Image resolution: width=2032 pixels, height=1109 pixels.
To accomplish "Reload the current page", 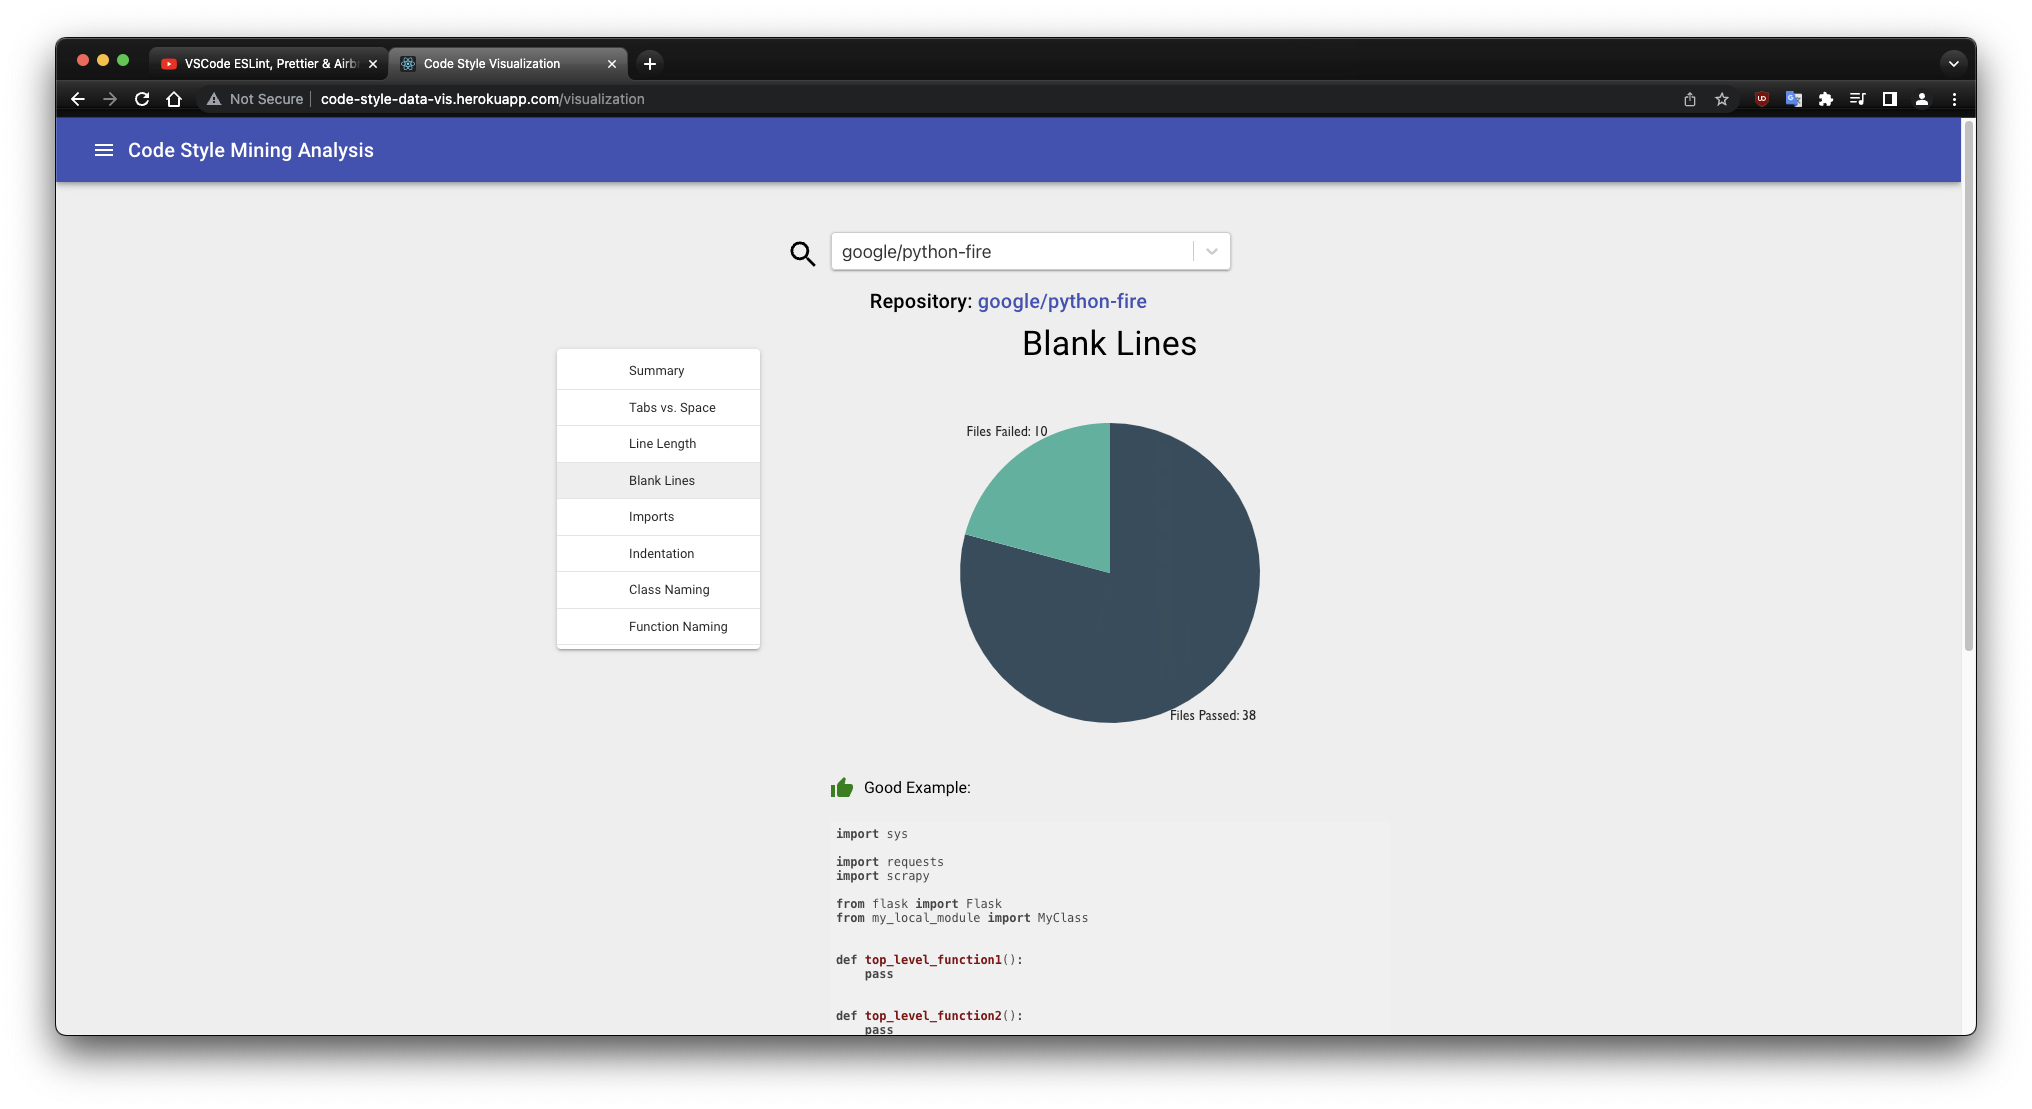I will (x=142, y=99).
